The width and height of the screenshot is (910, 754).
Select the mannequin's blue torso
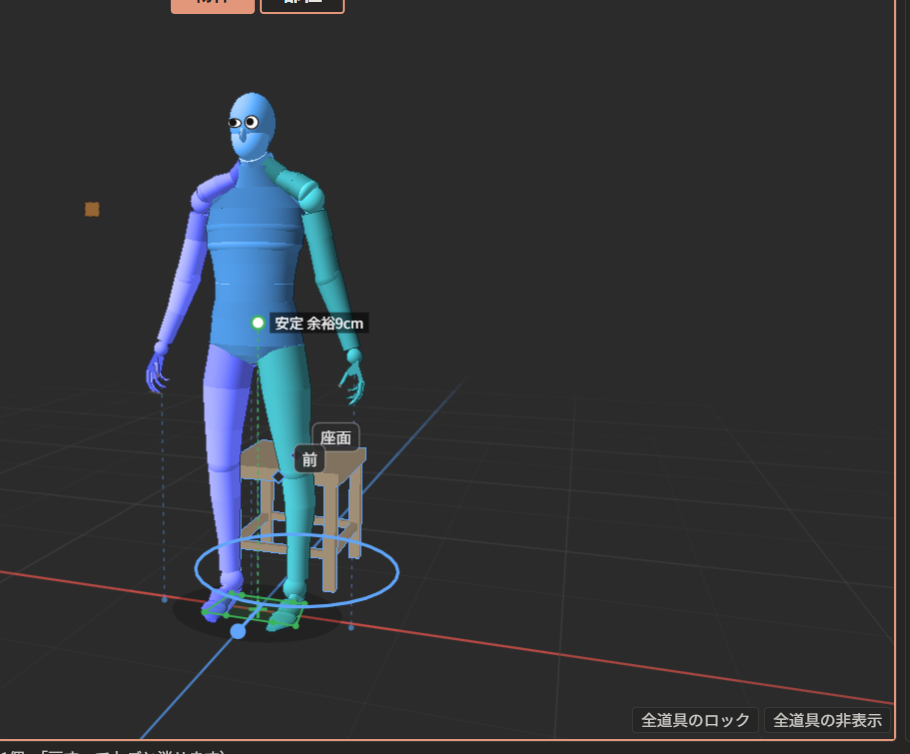pos(255,261)
